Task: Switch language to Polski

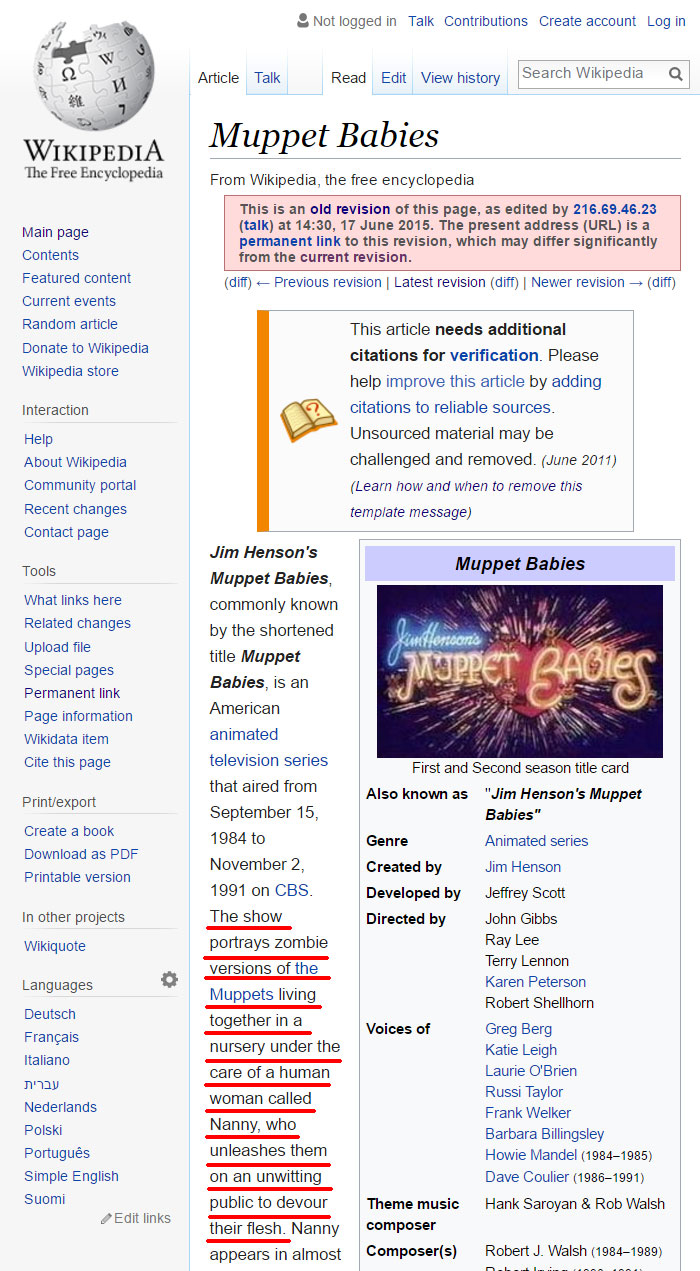Action: coord(43,1130)
